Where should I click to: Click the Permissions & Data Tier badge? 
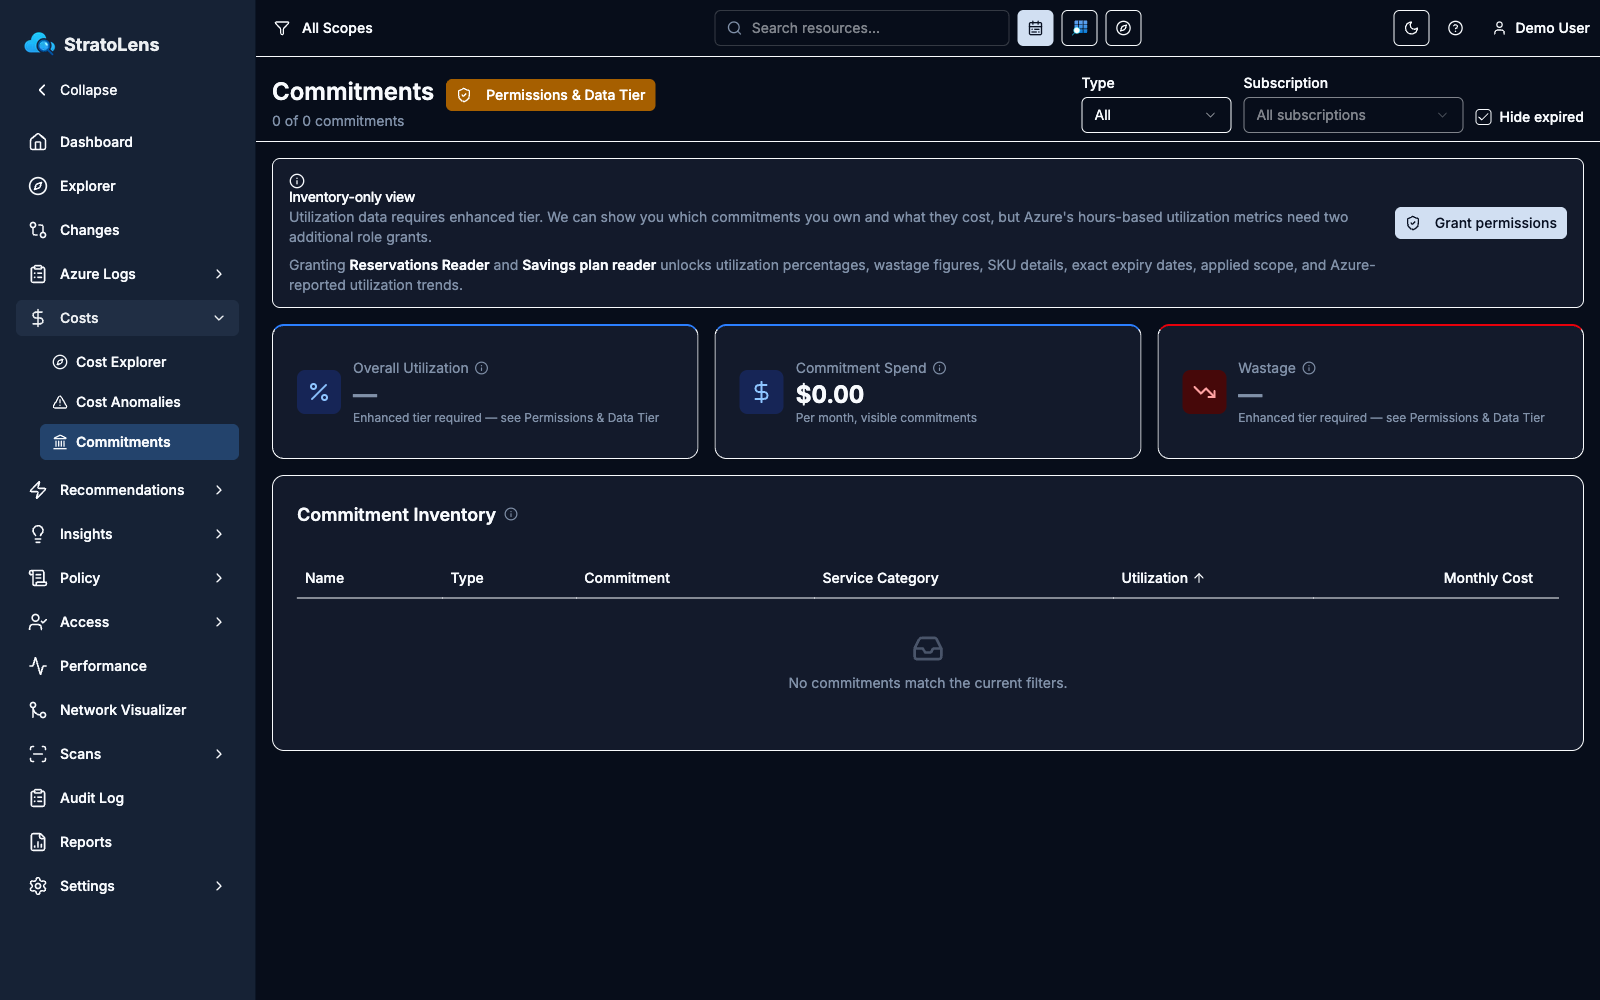pos(551,95)
